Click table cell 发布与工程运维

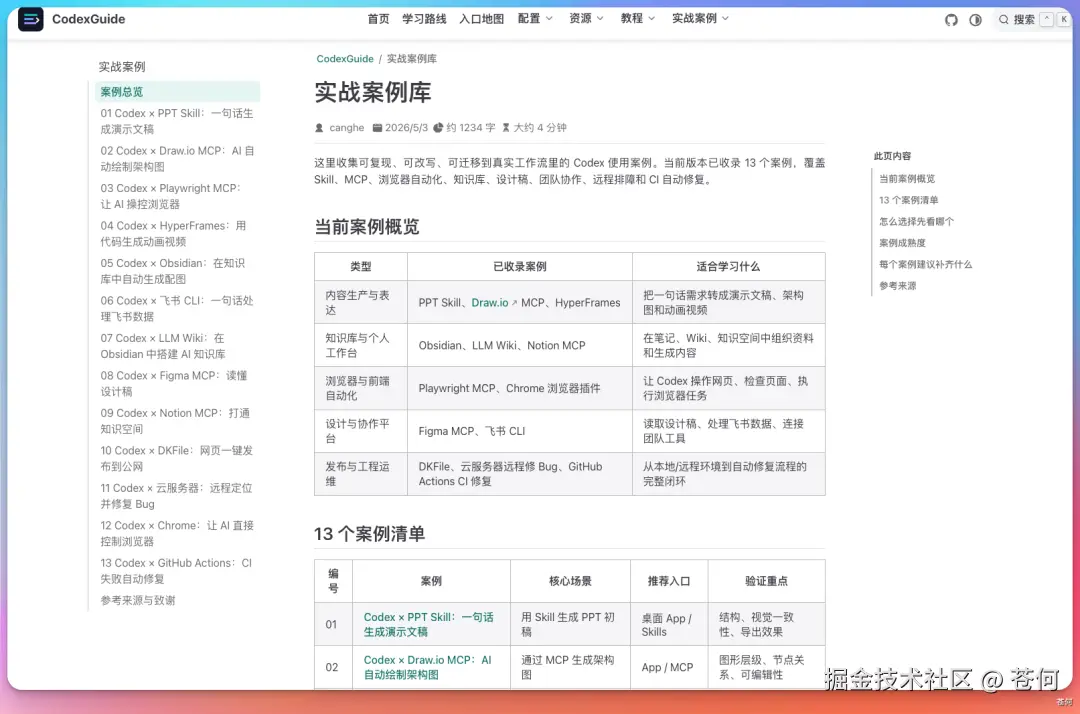pos(361,474)
